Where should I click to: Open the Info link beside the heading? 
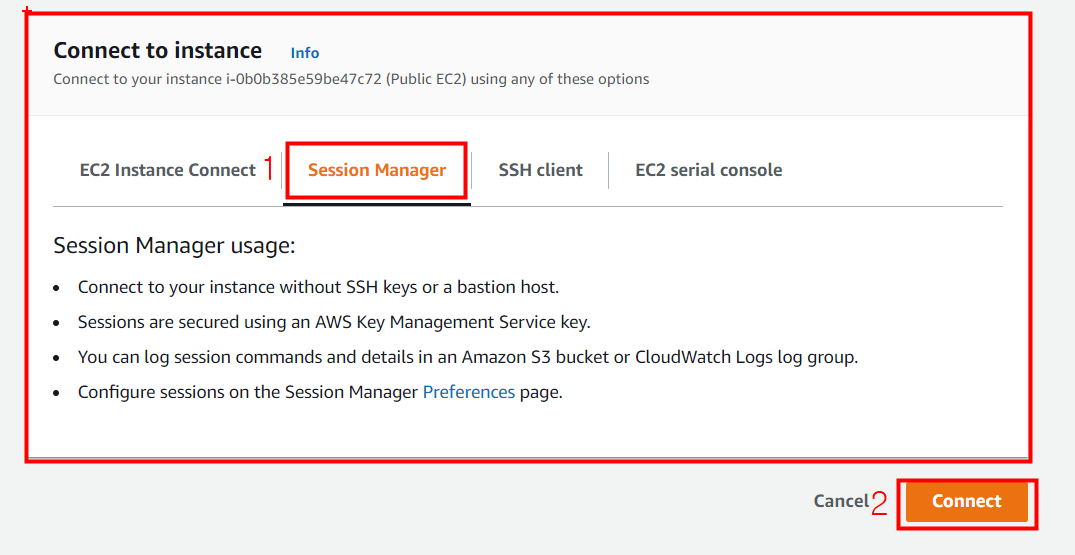tap(304, 53)
